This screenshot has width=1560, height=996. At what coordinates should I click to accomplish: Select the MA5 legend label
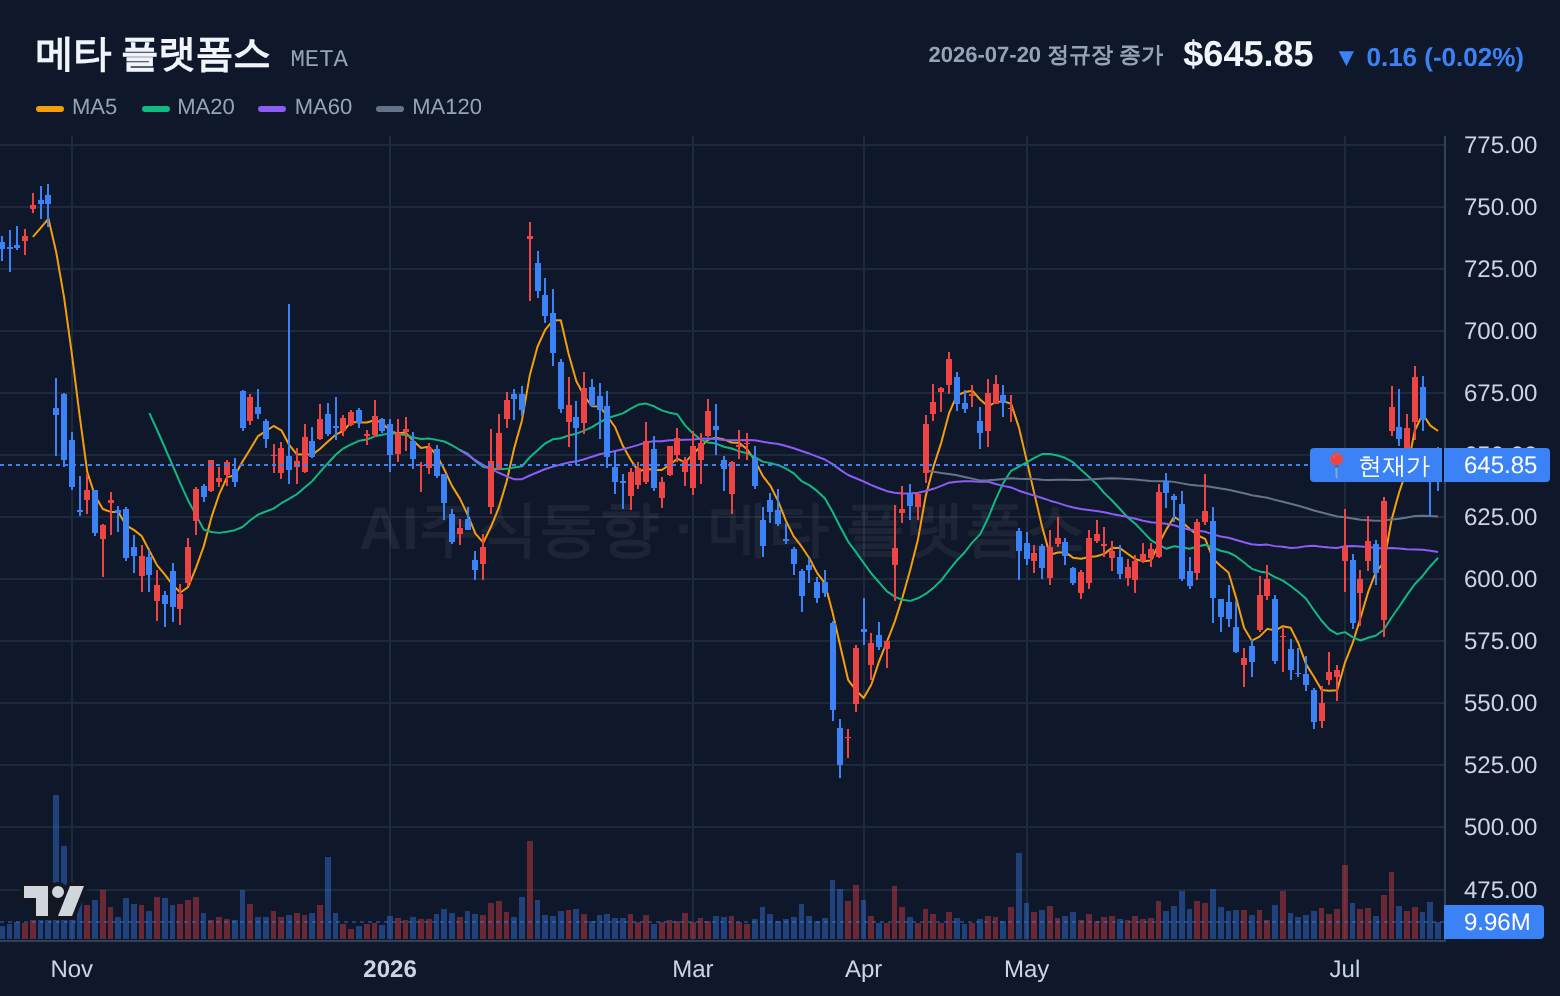pyautogui.click(x=94, y=107)
